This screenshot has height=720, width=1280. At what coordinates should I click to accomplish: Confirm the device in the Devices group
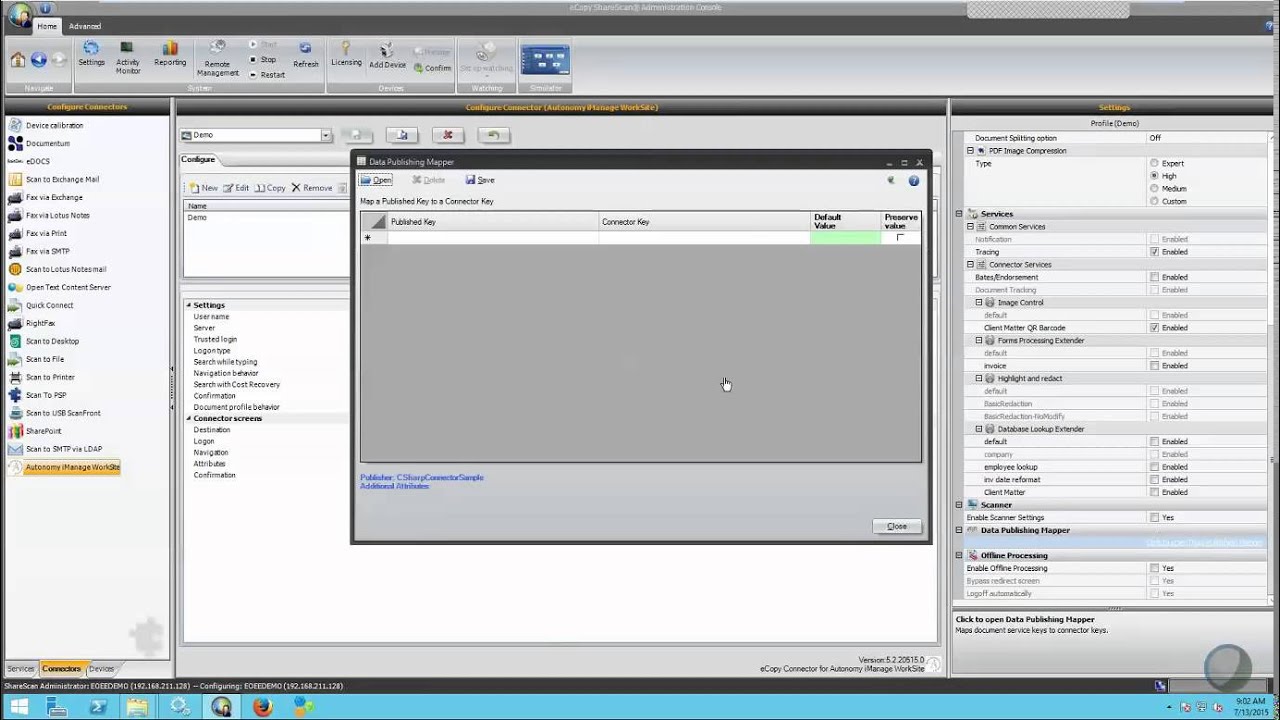[432, 68]
